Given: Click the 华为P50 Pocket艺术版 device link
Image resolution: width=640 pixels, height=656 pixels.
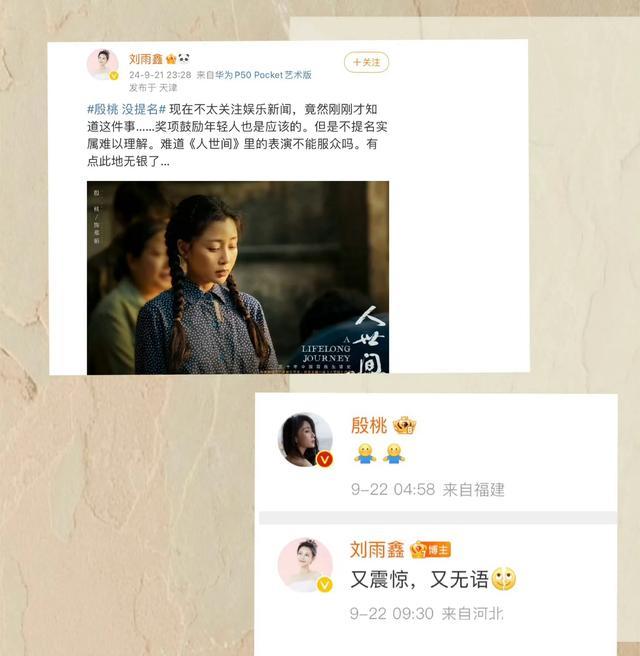Looking at the screenshot, I should 264,75.
